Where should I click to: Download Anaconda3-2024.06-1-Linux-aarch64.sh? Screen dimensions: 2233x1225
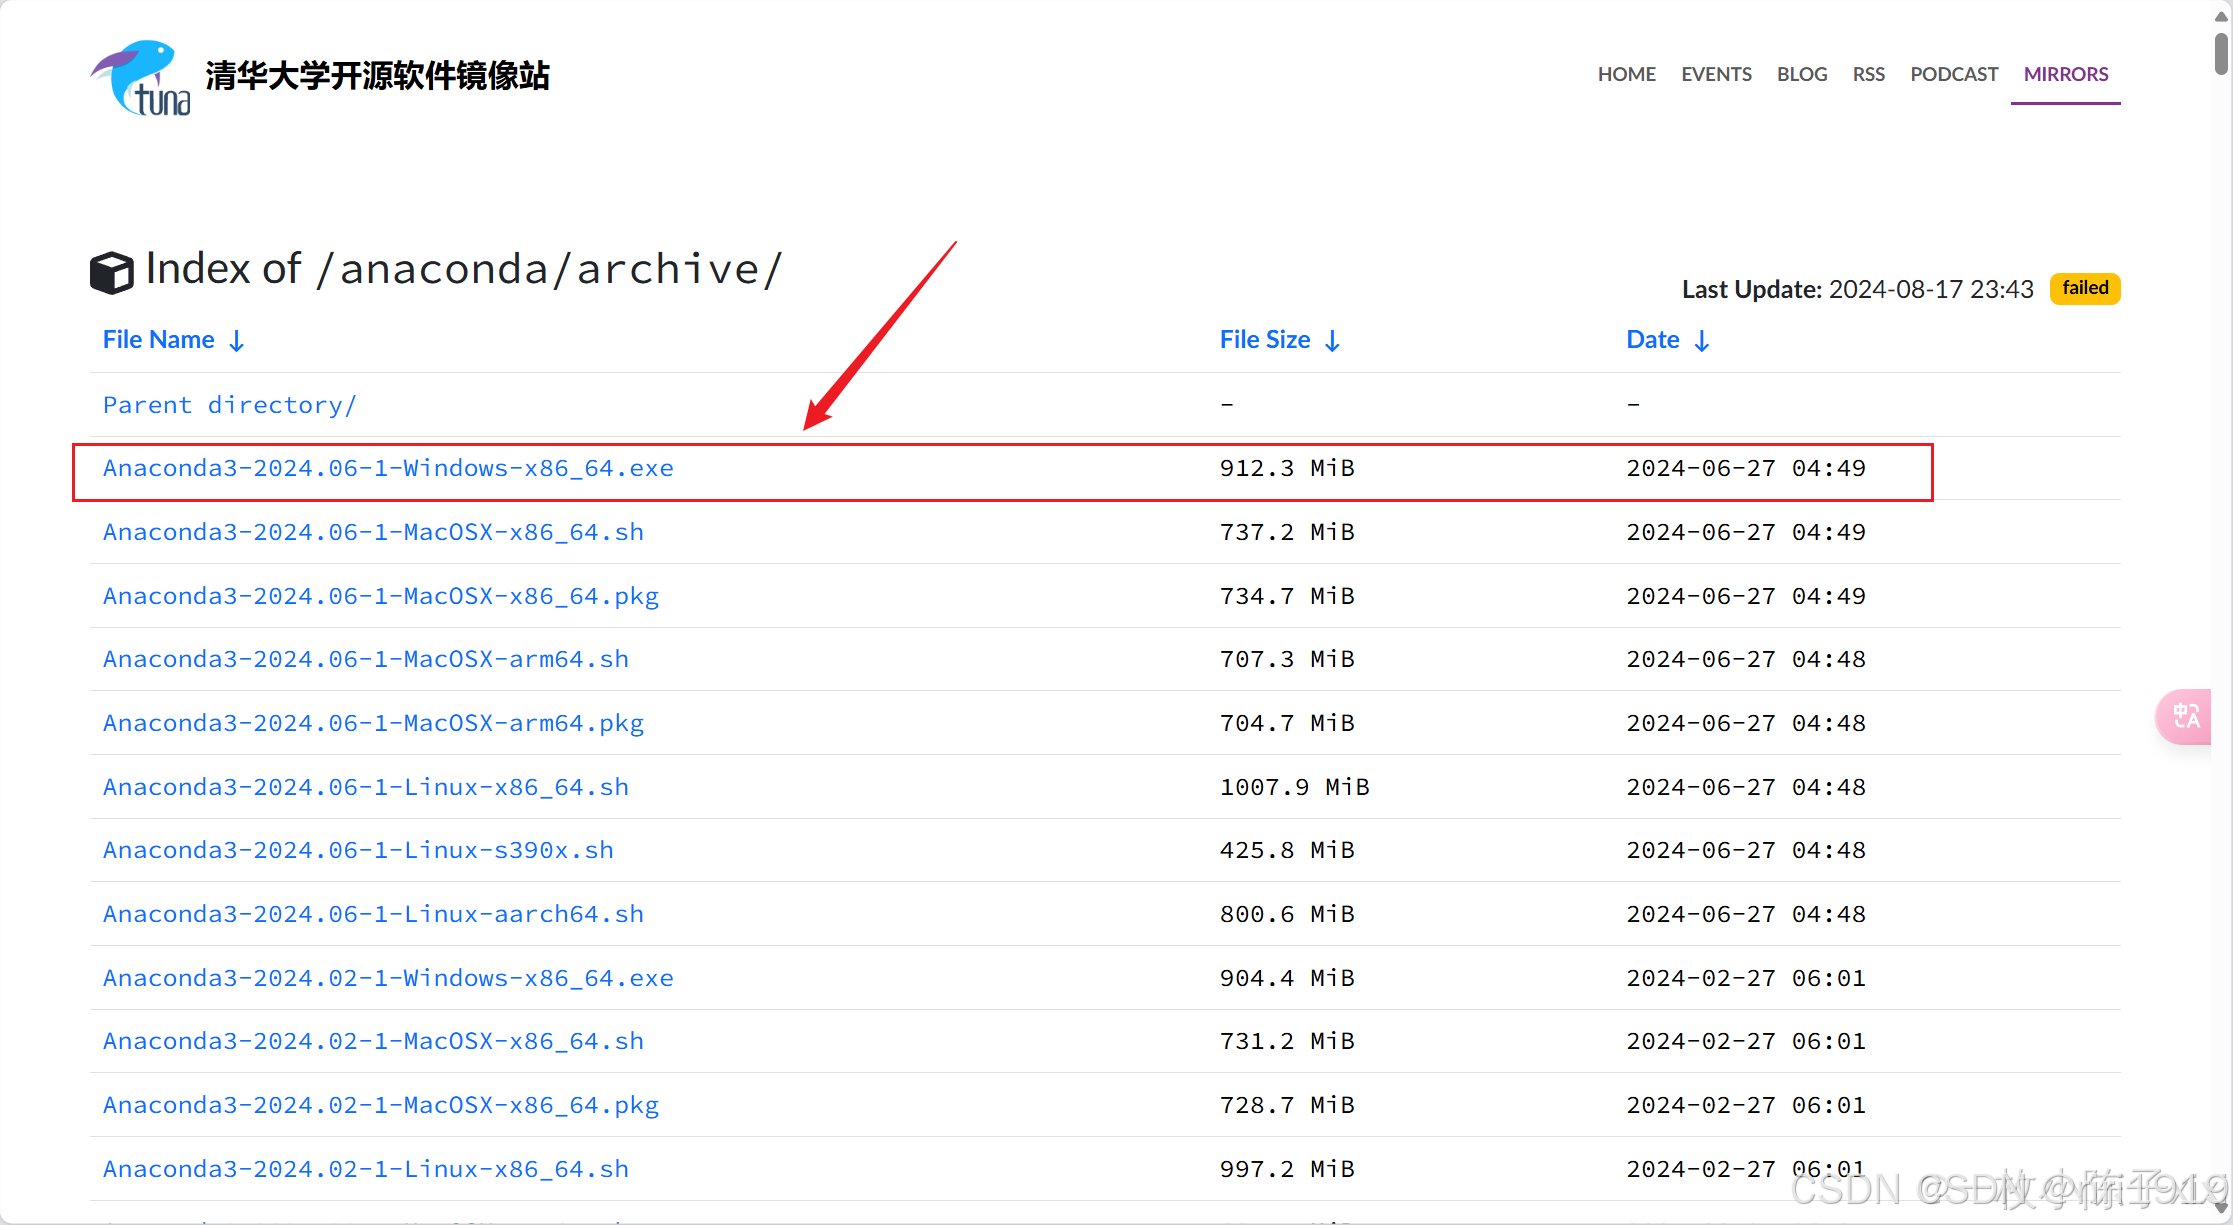(x=373, y=914)
